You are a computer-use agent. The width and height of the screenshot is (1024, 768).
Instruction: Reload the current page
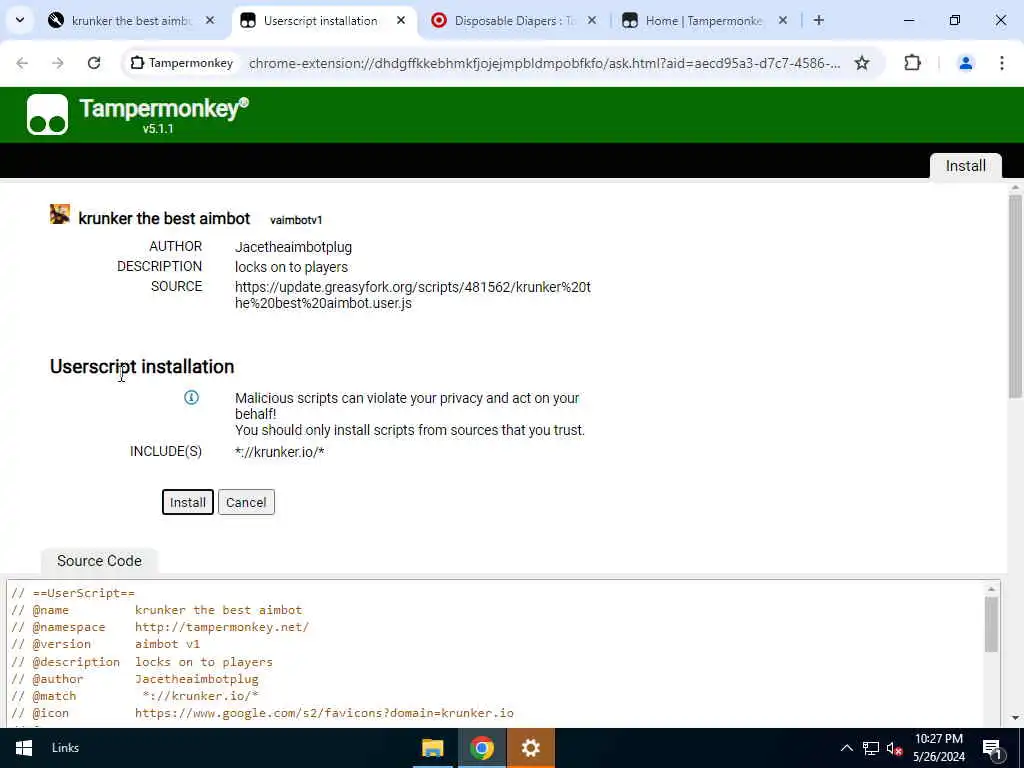94,63
